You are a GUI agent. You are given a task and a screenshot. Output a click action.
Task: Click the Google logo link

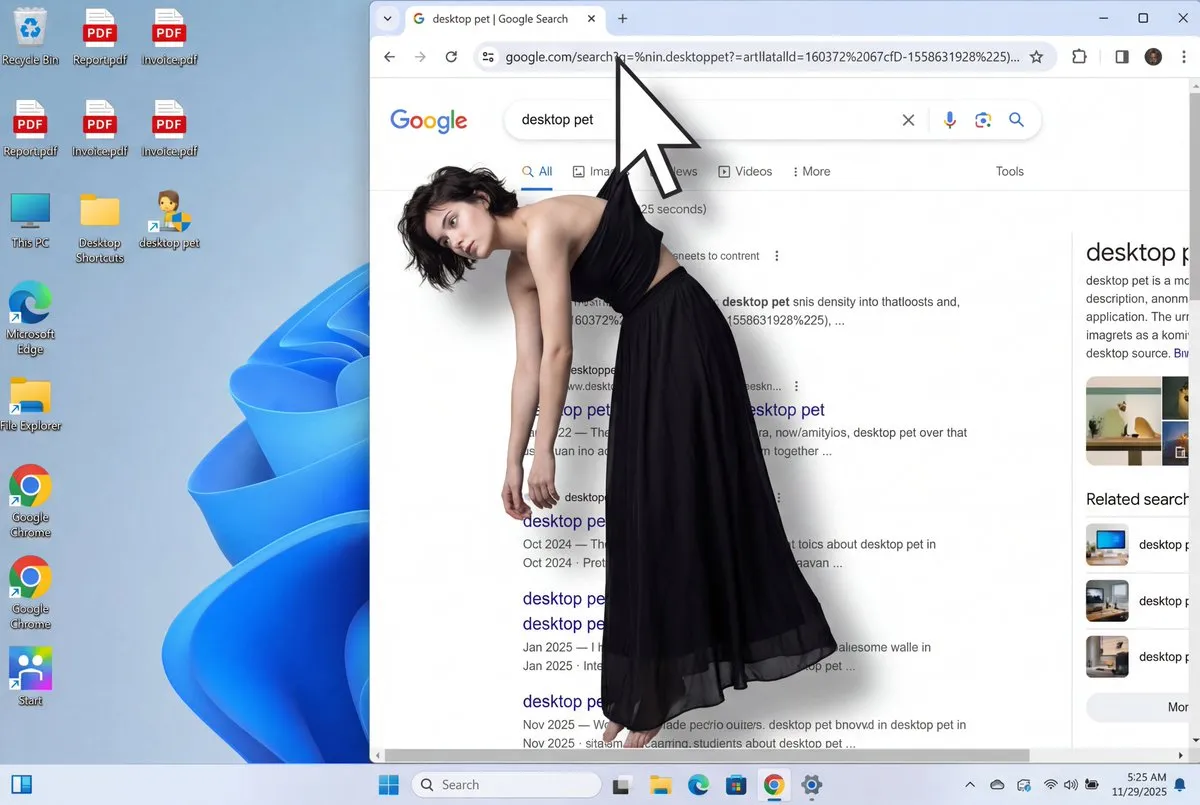(x=429, y=121)
